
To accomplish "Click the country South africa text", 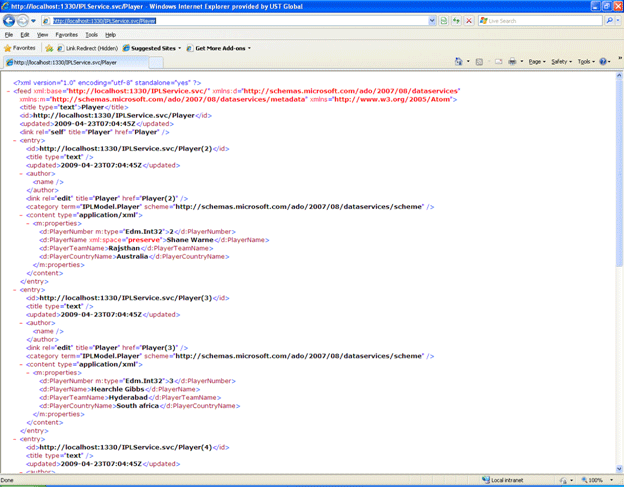I will [x=137, y=406].
